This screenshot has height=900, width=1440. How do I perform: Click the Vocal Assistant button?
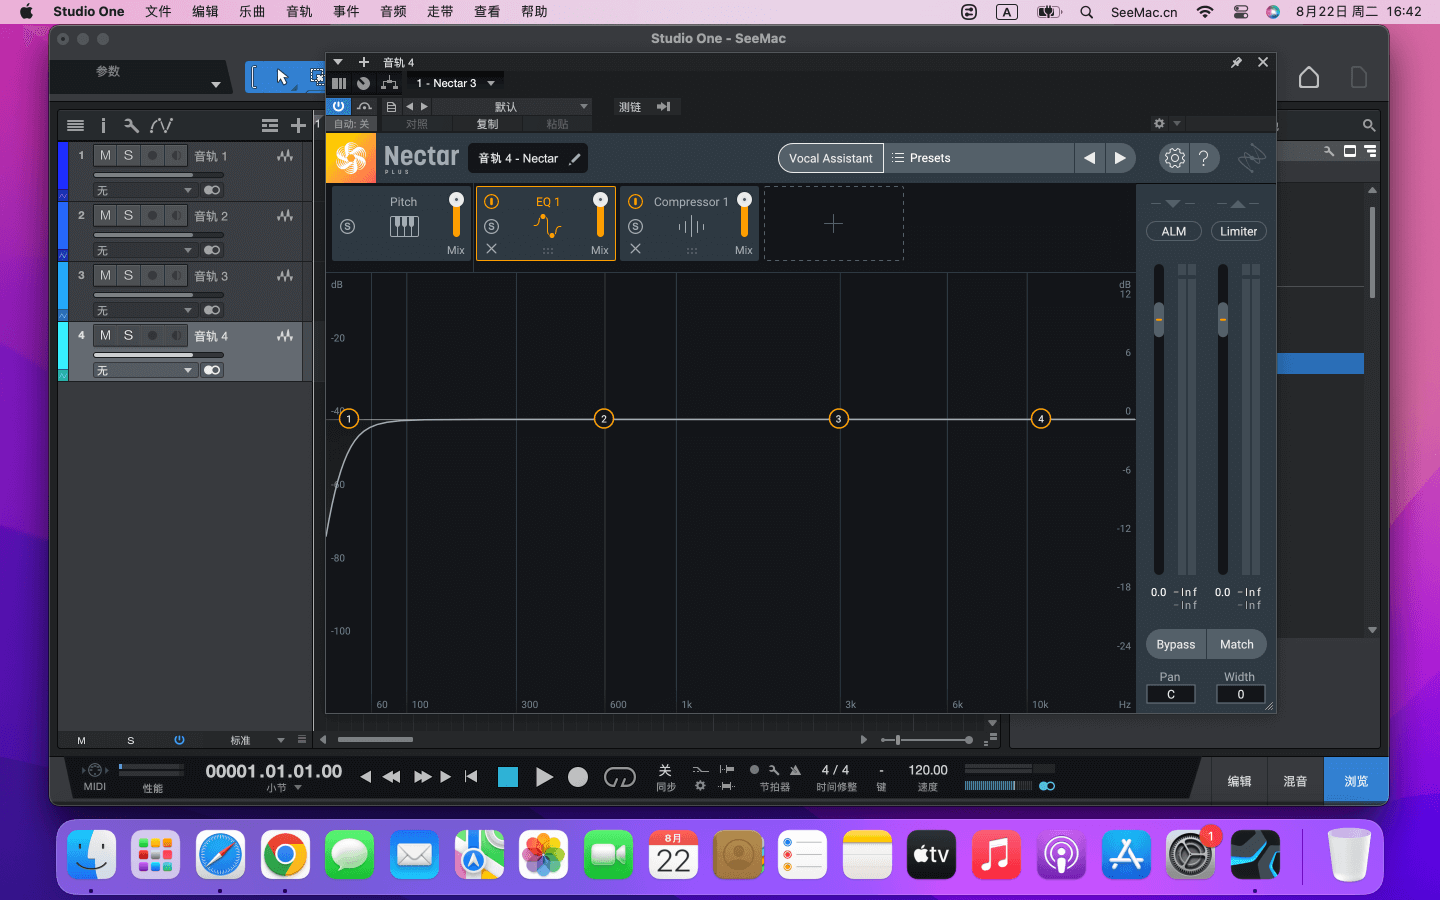(x=830, y=158)
